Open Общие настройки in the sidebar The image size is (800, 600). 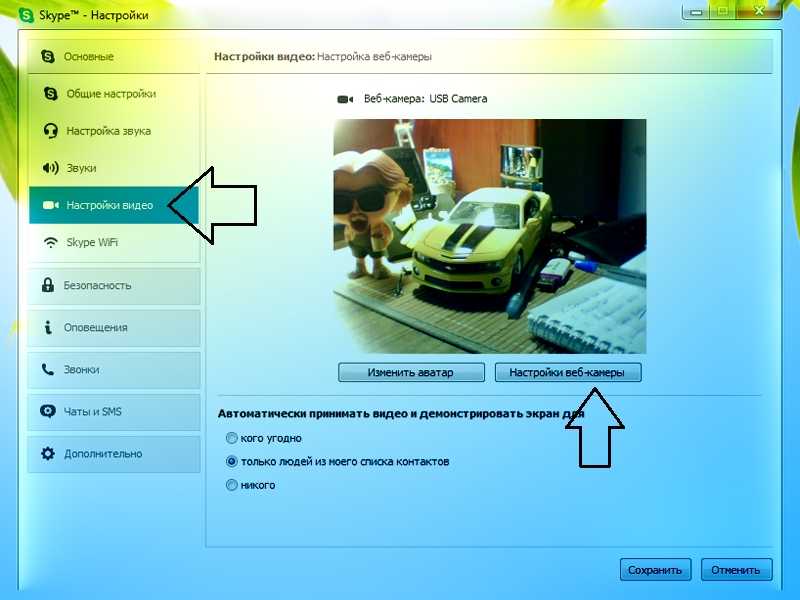[114, 93]
